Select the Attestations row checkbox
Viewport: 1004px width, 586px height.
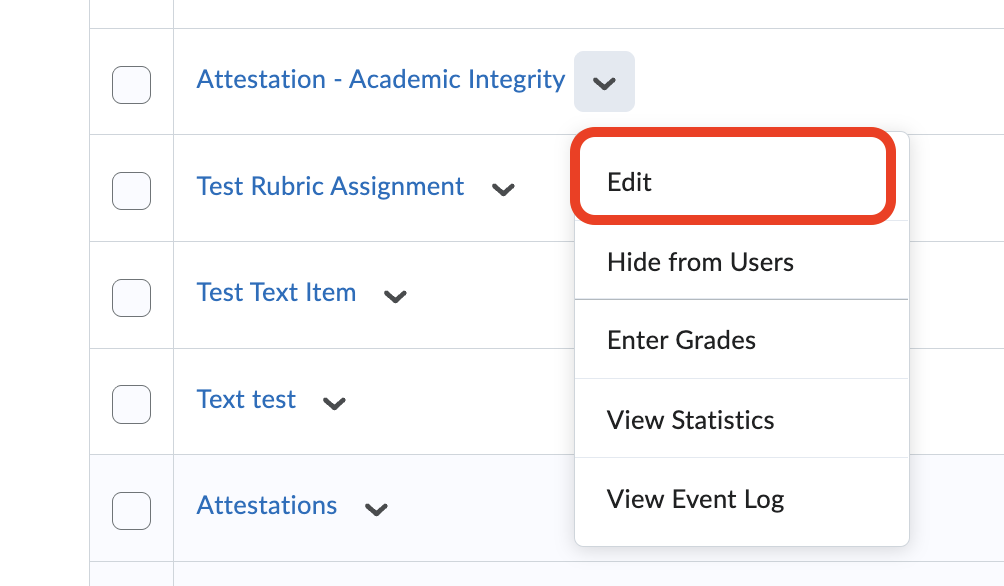[x=131, y=510]
